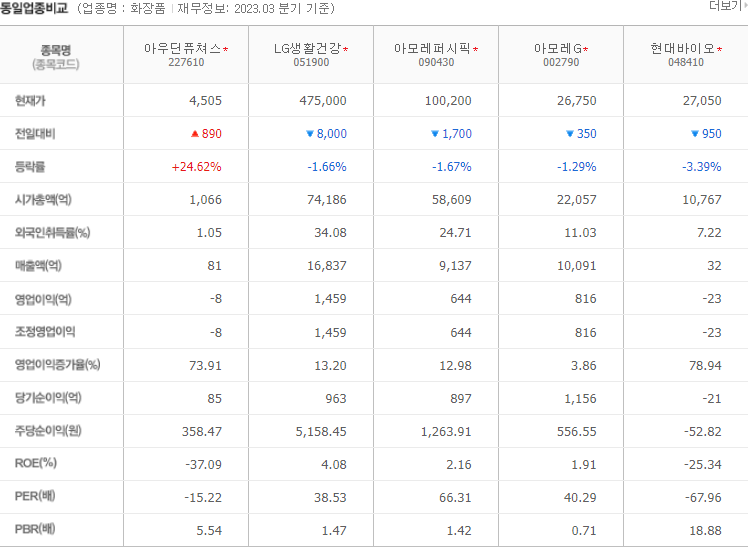Open 현대바이오 stock link

[682, 48]
